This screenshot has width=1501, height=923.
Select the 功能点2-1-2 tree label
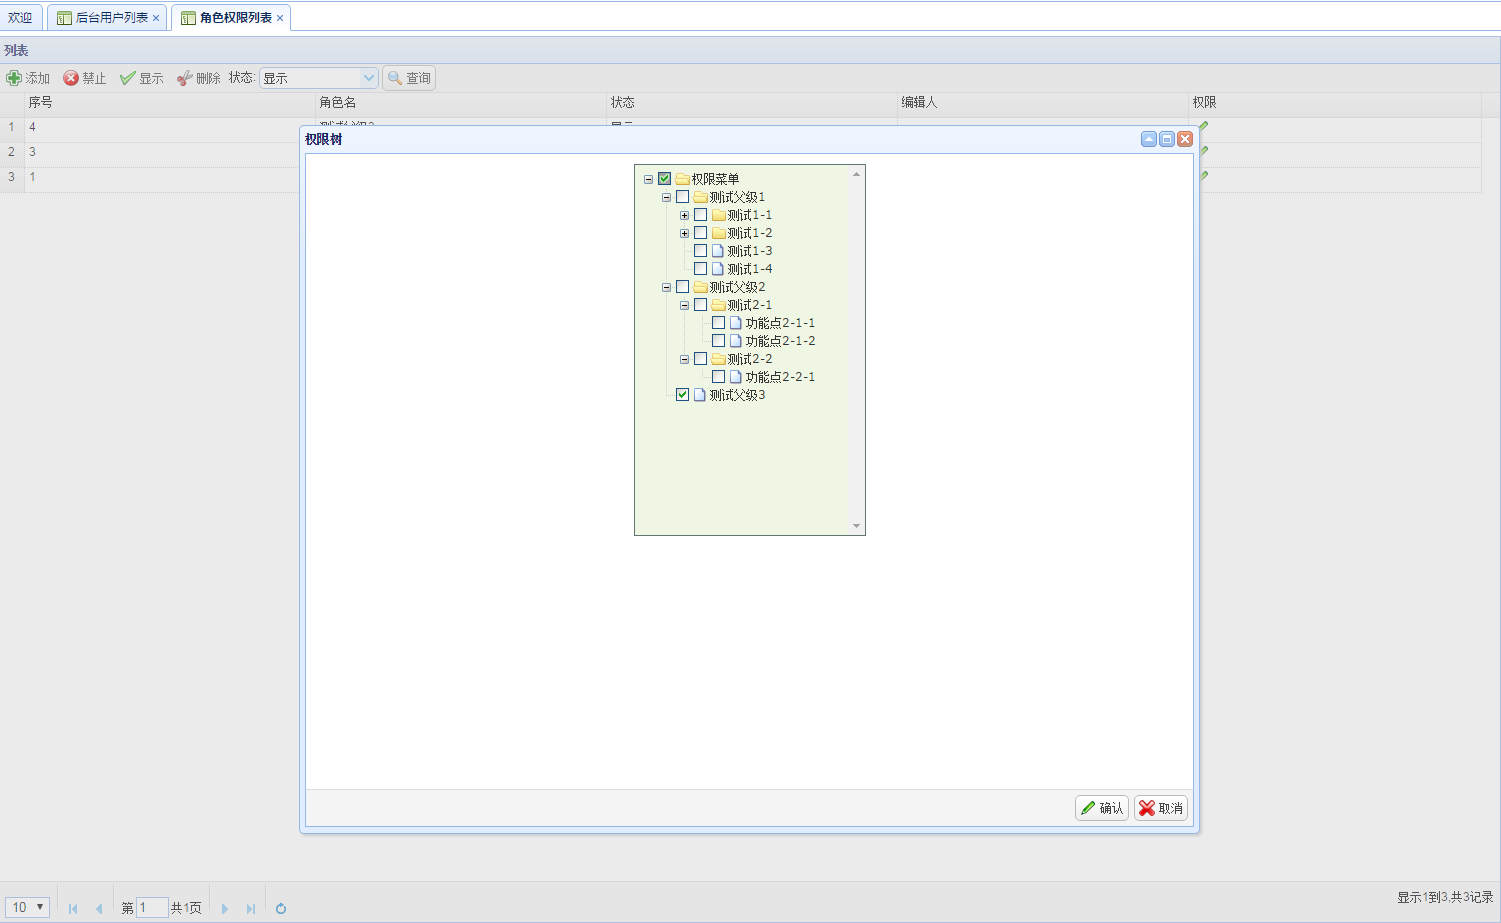(x=780, y=341)
